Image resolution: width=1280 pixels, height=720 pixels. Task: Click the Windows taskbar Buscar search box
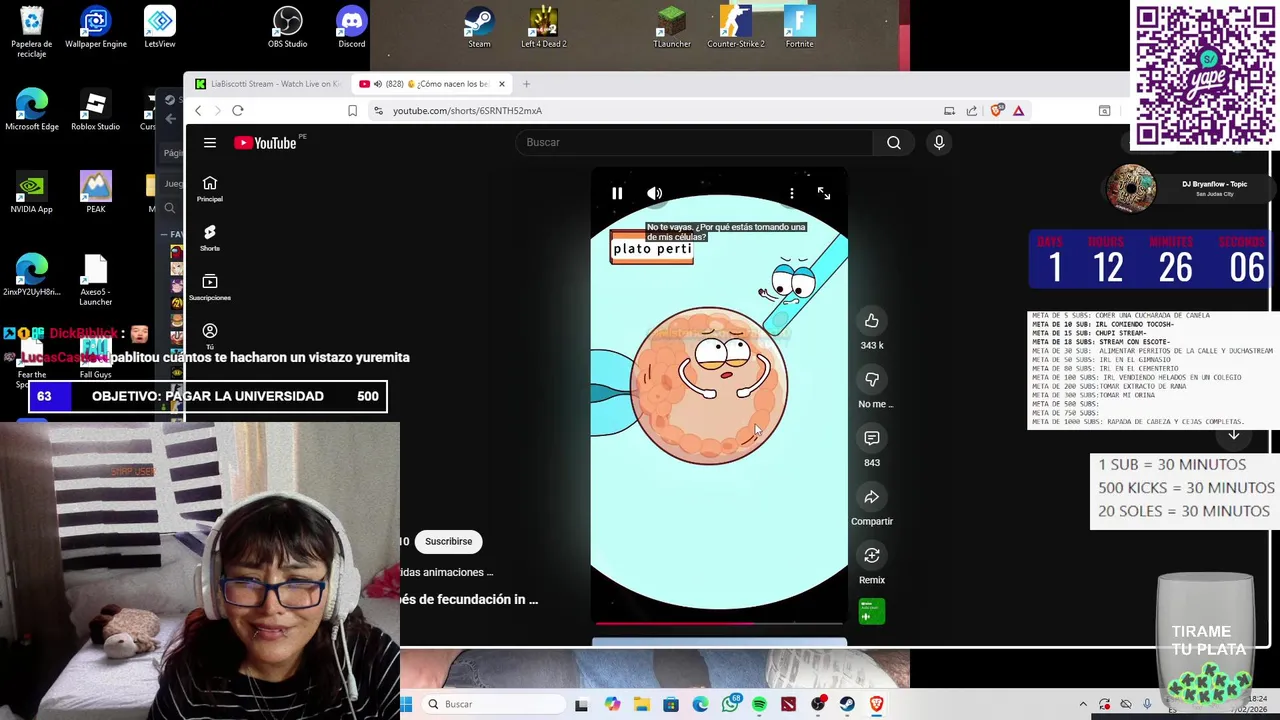pyautogui.click(x=493, y=704)
